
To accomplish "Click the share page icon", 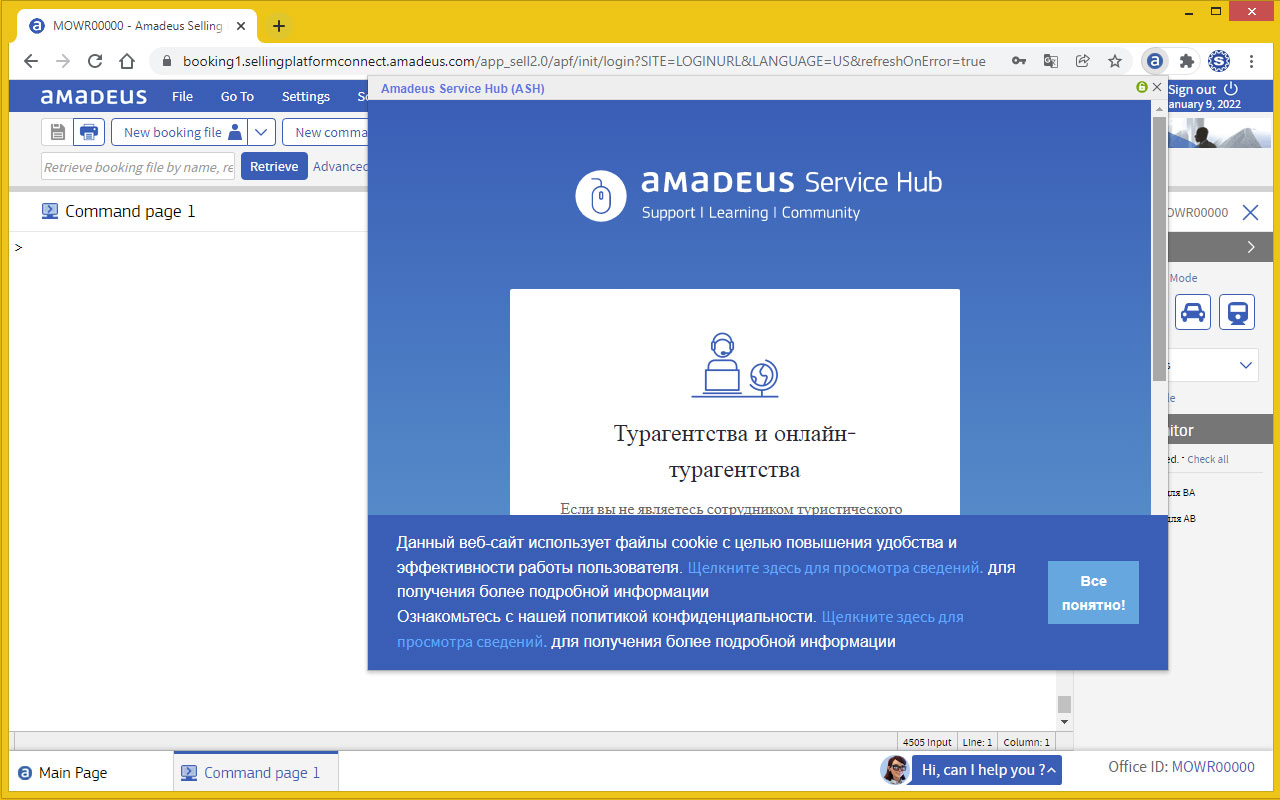I will click(x=1083, y=61).
